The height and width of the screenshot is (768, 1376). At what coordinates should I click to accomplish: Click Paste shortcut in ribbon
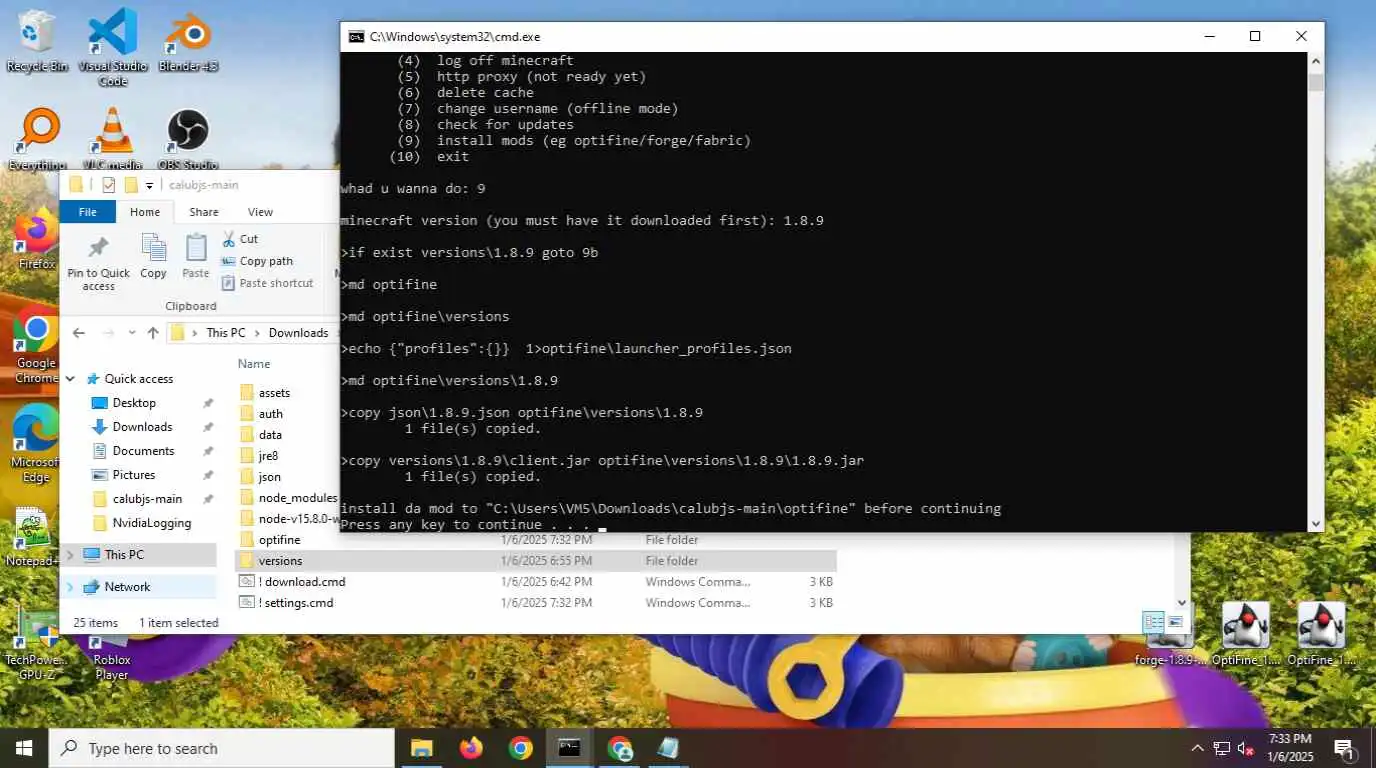click(x=267, y=283)
